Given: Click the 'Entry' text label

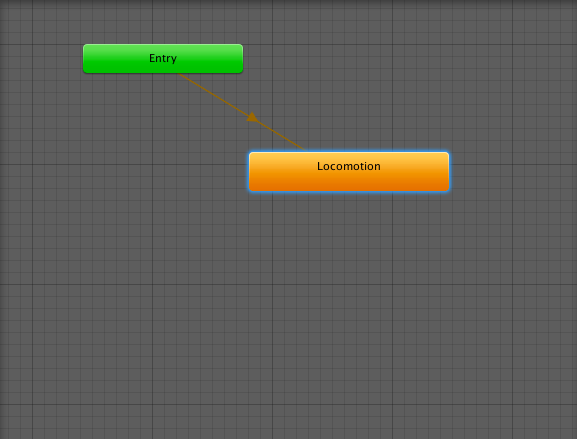Looking at the screenshot, I should tap(163, 58).
